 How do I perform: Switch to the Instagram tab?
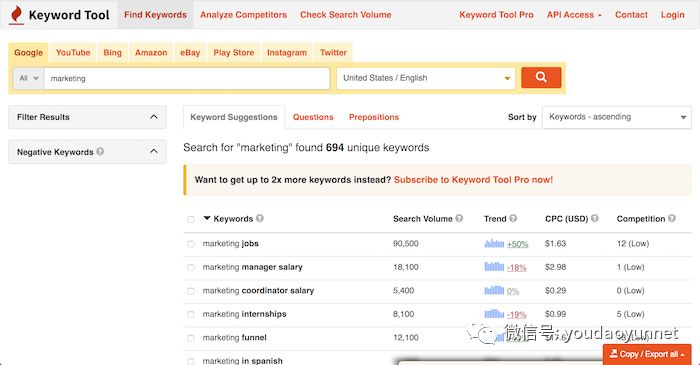287,53
